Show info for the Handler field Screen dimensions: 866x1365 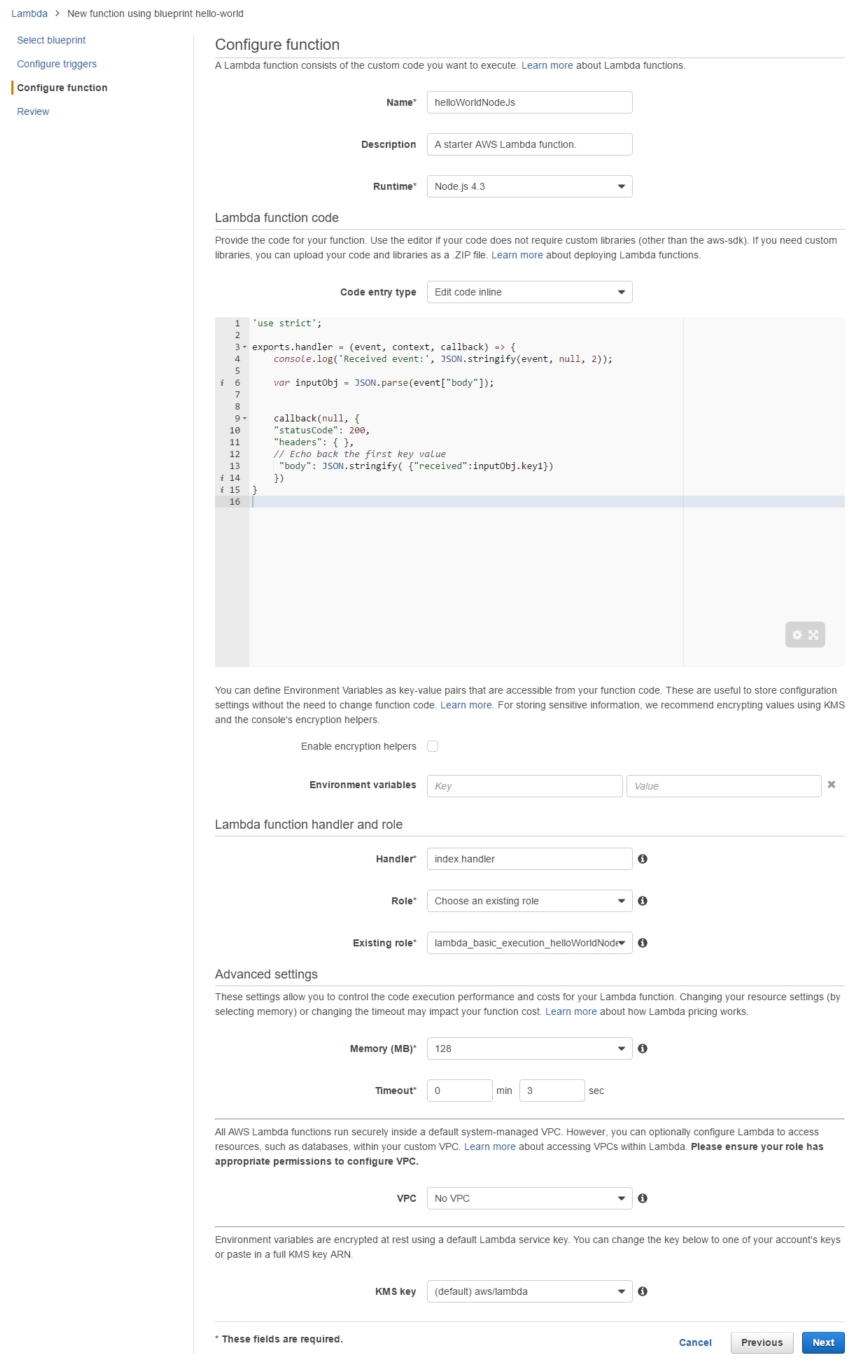click(x=643, y=858)
